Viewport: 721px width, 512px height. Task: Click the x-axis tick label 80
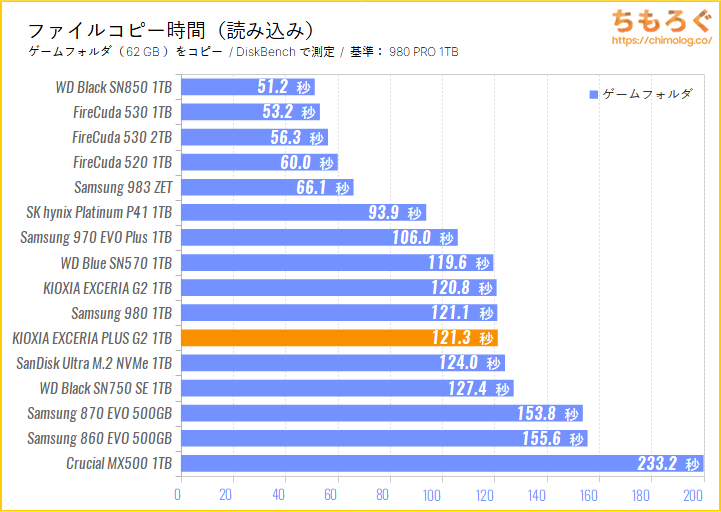tap(383, 495)
